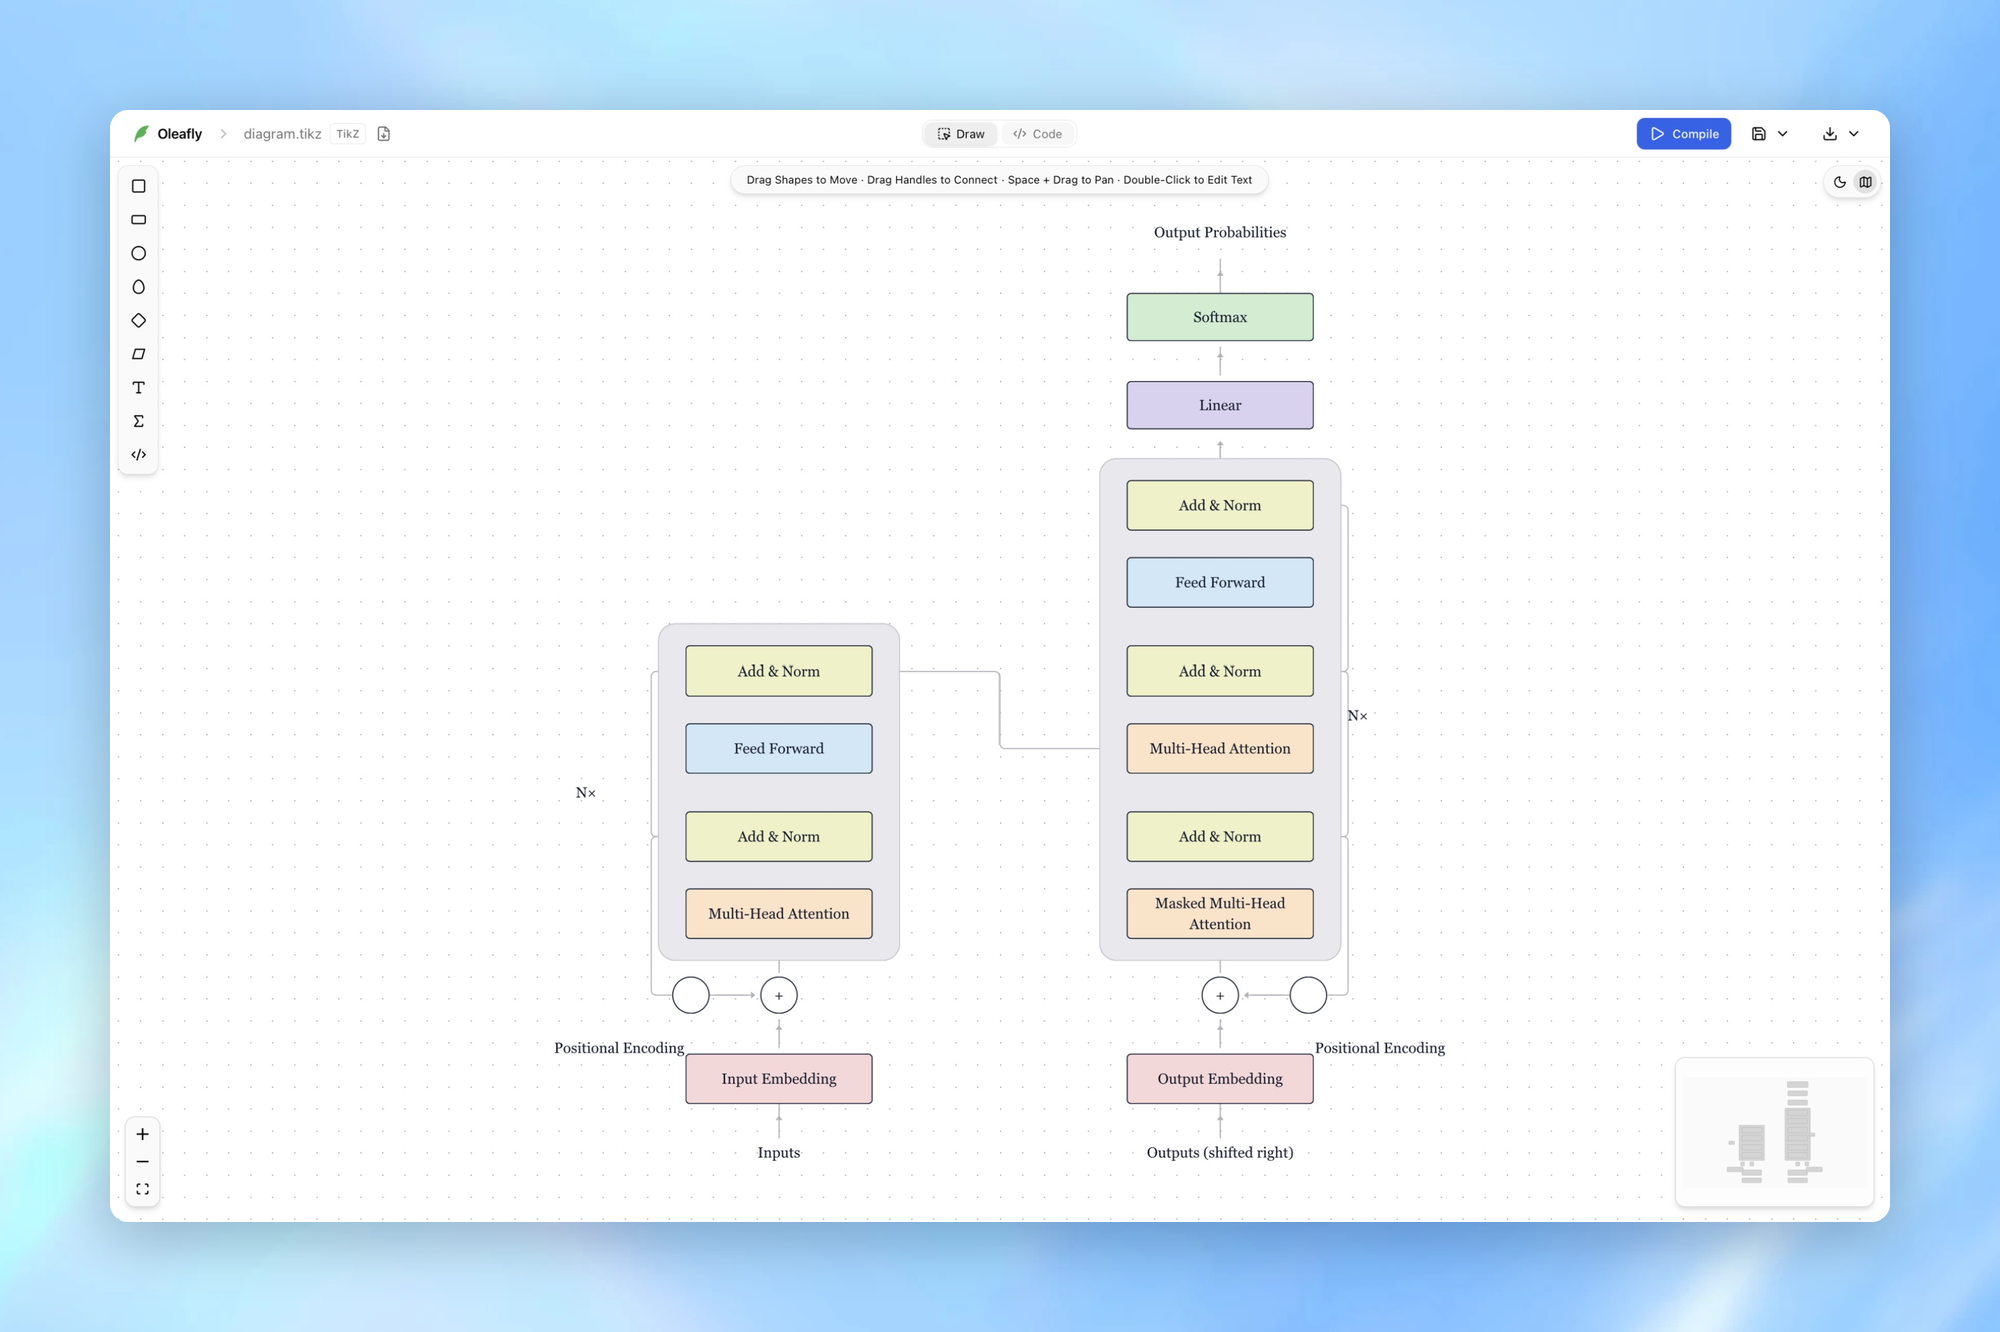Select the encoder Feed Forward block

point(779,749)
